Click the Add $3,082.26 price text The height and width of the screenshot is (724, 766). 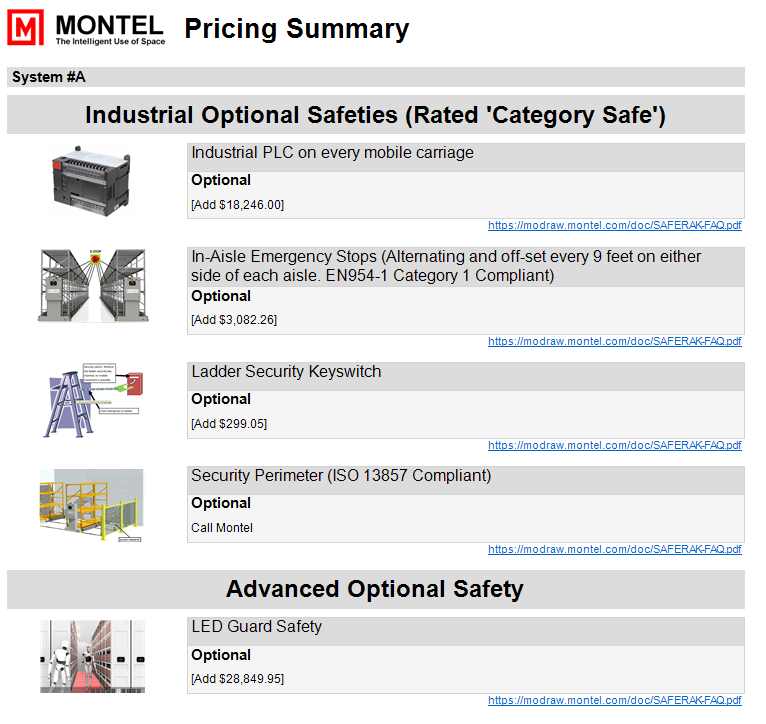click(x=234, y=320)
